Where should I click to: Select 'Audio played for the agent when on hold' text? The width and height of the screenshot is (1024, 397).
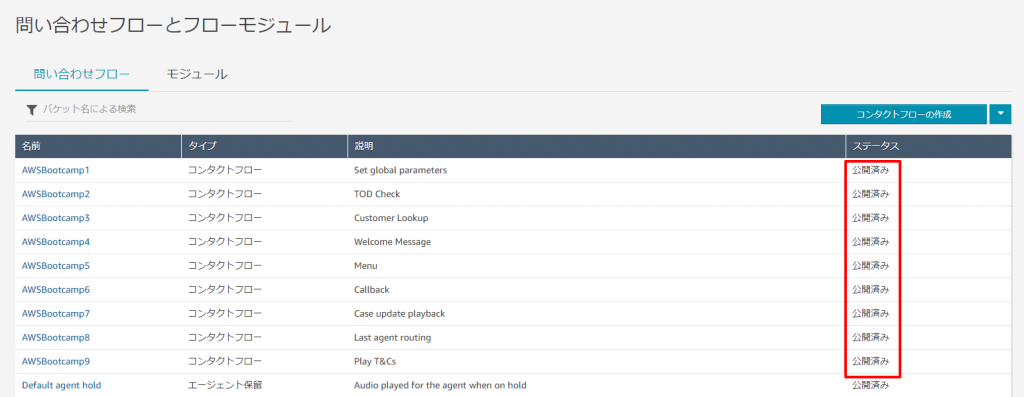(x=440, y=385)
